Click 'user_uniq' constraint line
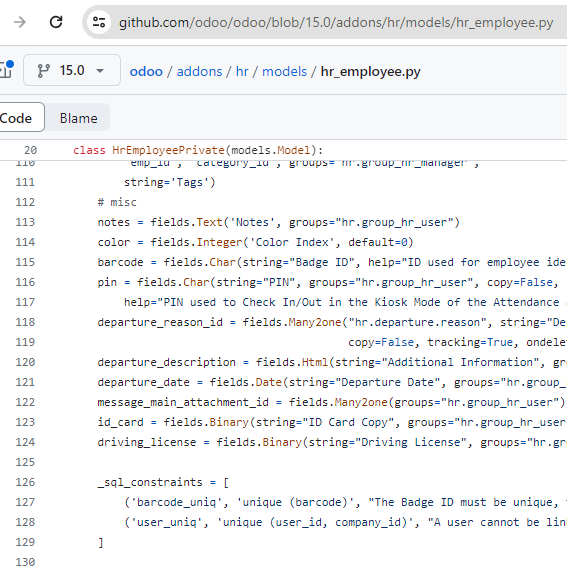Screen dimensions: 567x568 tap(345, 522)
